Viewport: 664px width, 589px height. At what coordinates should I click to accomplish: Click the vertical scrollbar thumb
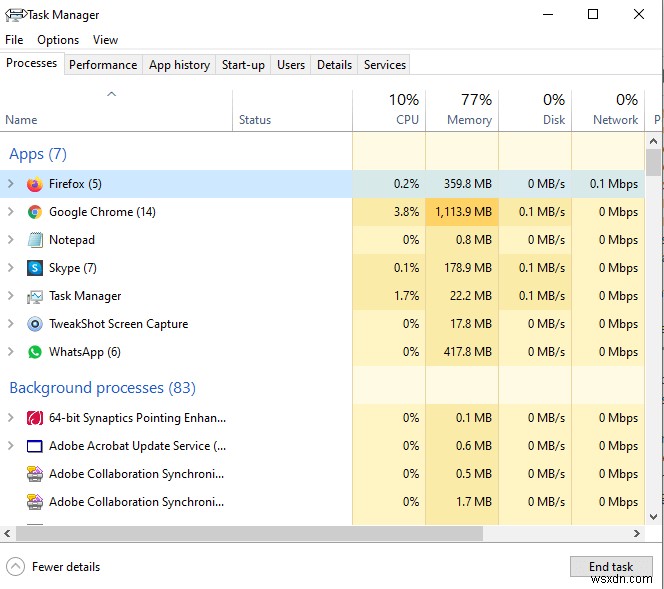pyautogui.click(x=654, y=162)
